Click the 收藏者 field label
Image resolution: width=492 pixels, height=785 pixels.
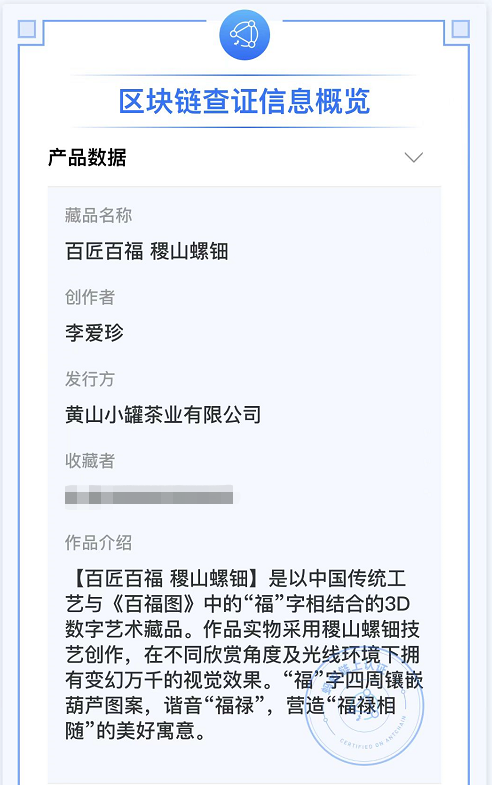click(90, 460)
